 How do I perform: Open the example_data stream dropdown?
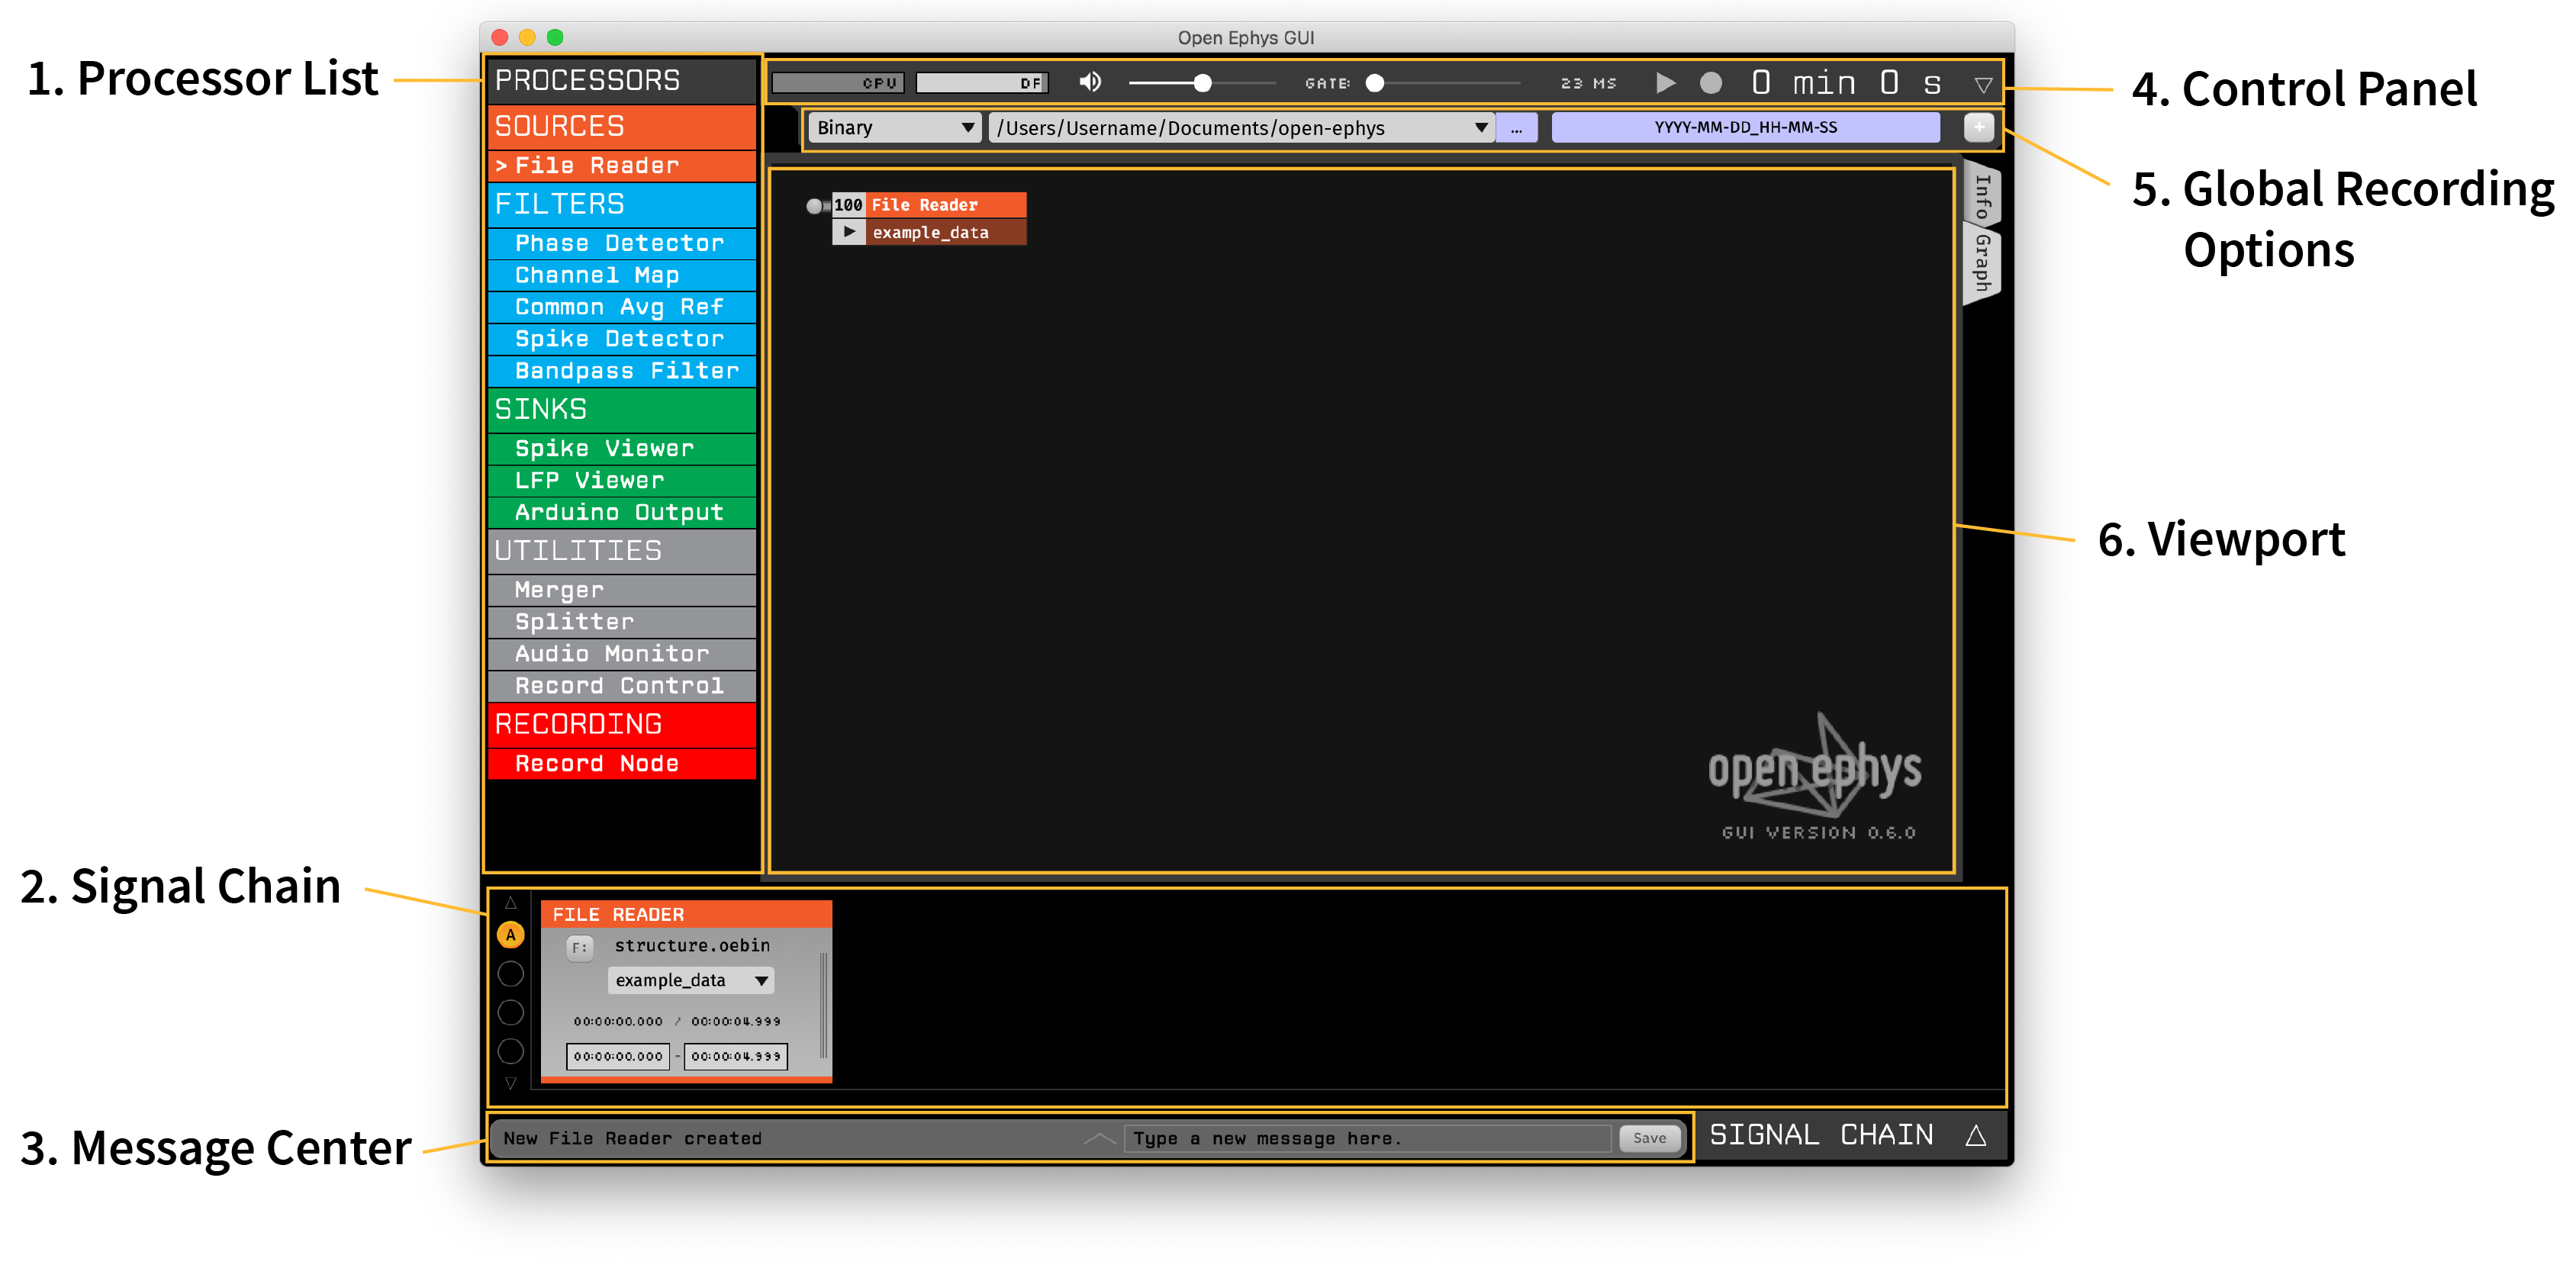(x=691, y=981)
